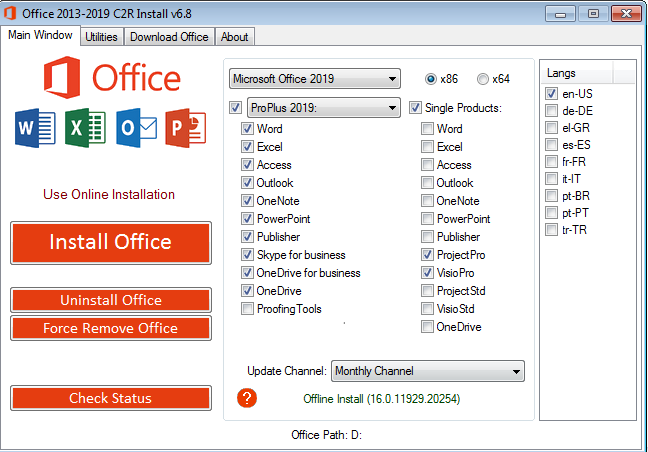Open the Update Channel Monthly Channel dropdown

point(428,371)
